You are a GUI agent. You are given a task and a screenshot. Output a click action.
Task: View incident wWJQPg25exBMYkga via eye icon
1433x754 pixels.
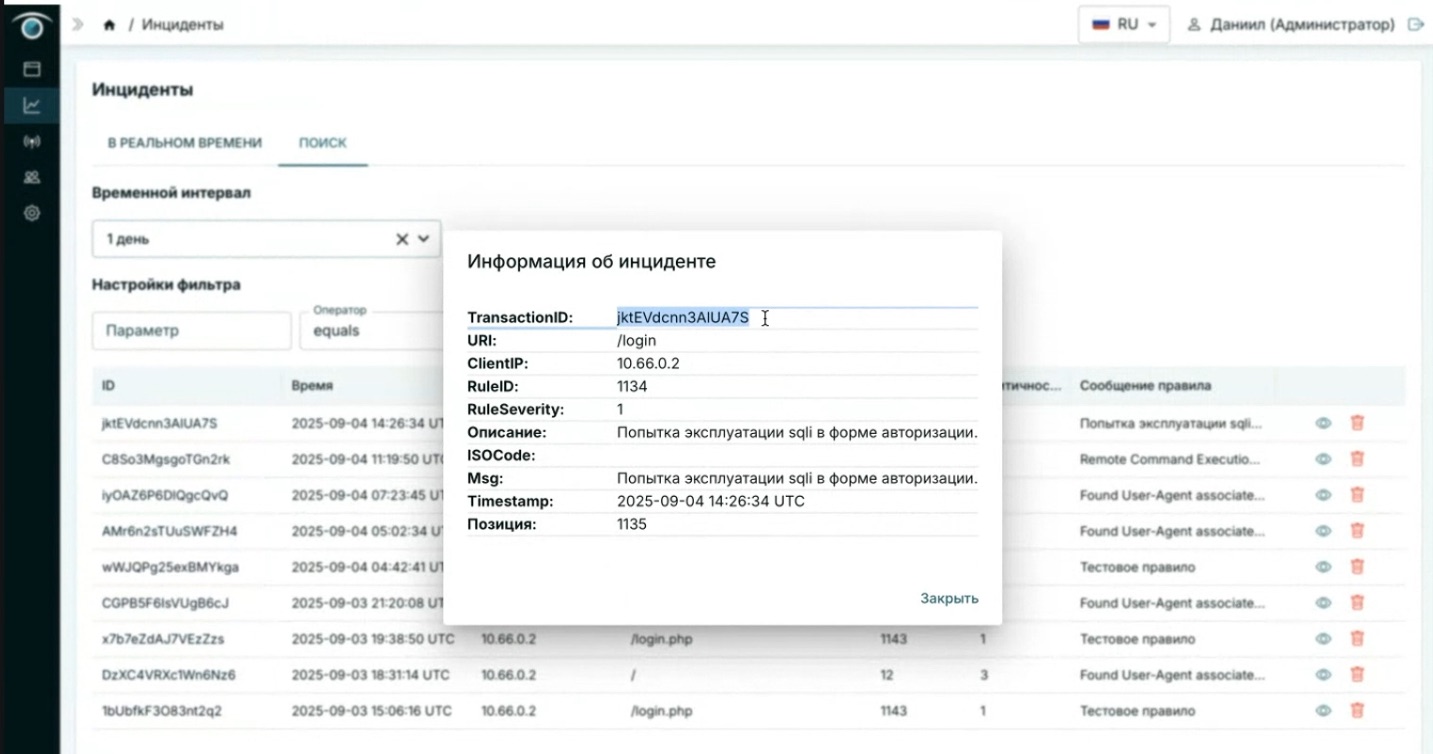coord(1323,567)
